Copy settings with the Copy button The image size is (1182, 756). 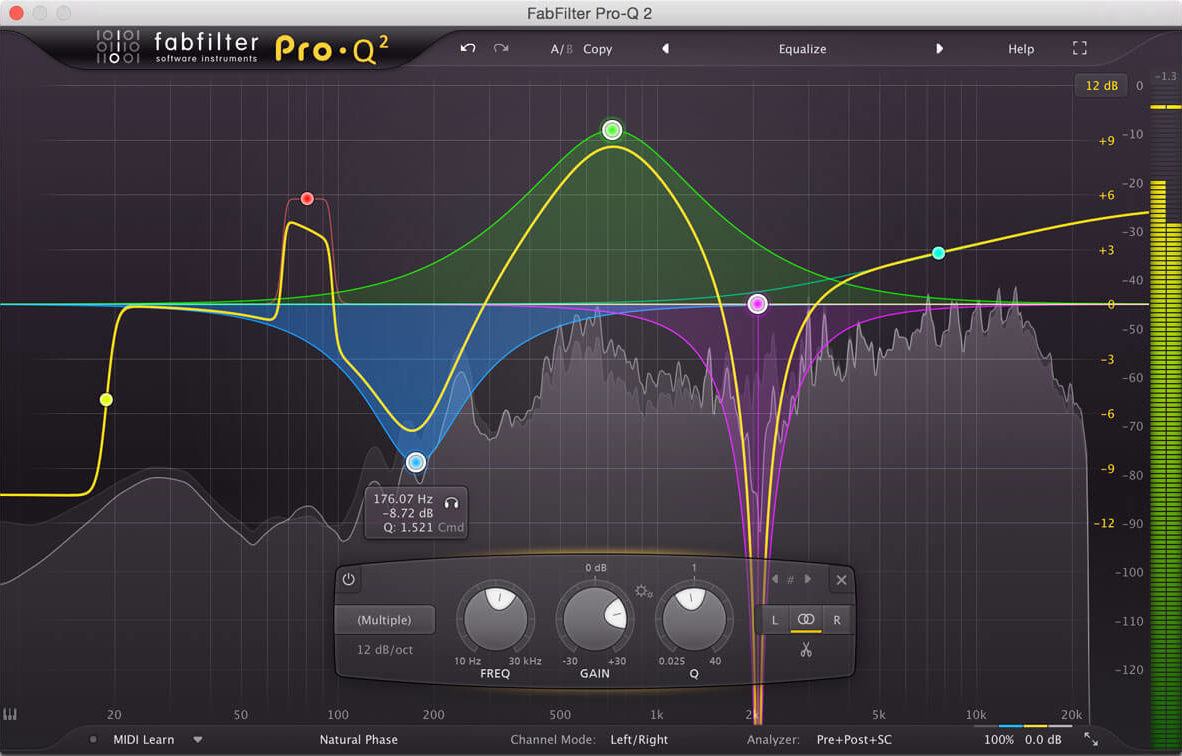(x=597, y=49)
